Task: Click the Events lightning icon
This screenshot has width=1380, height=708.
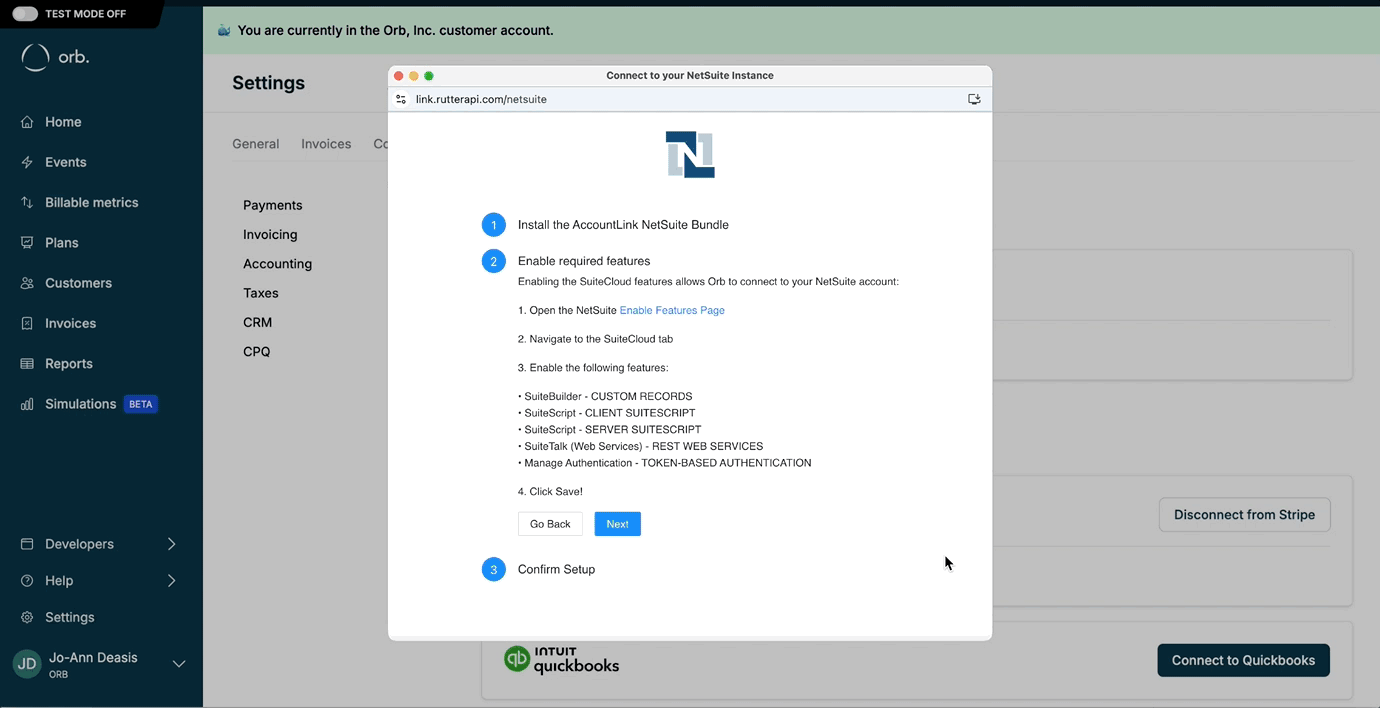Action: coord(27,162)
